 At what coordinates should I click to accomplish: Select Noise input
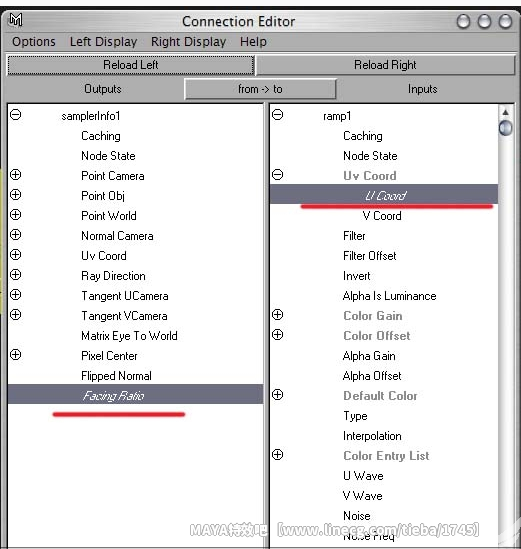(356, 516)
